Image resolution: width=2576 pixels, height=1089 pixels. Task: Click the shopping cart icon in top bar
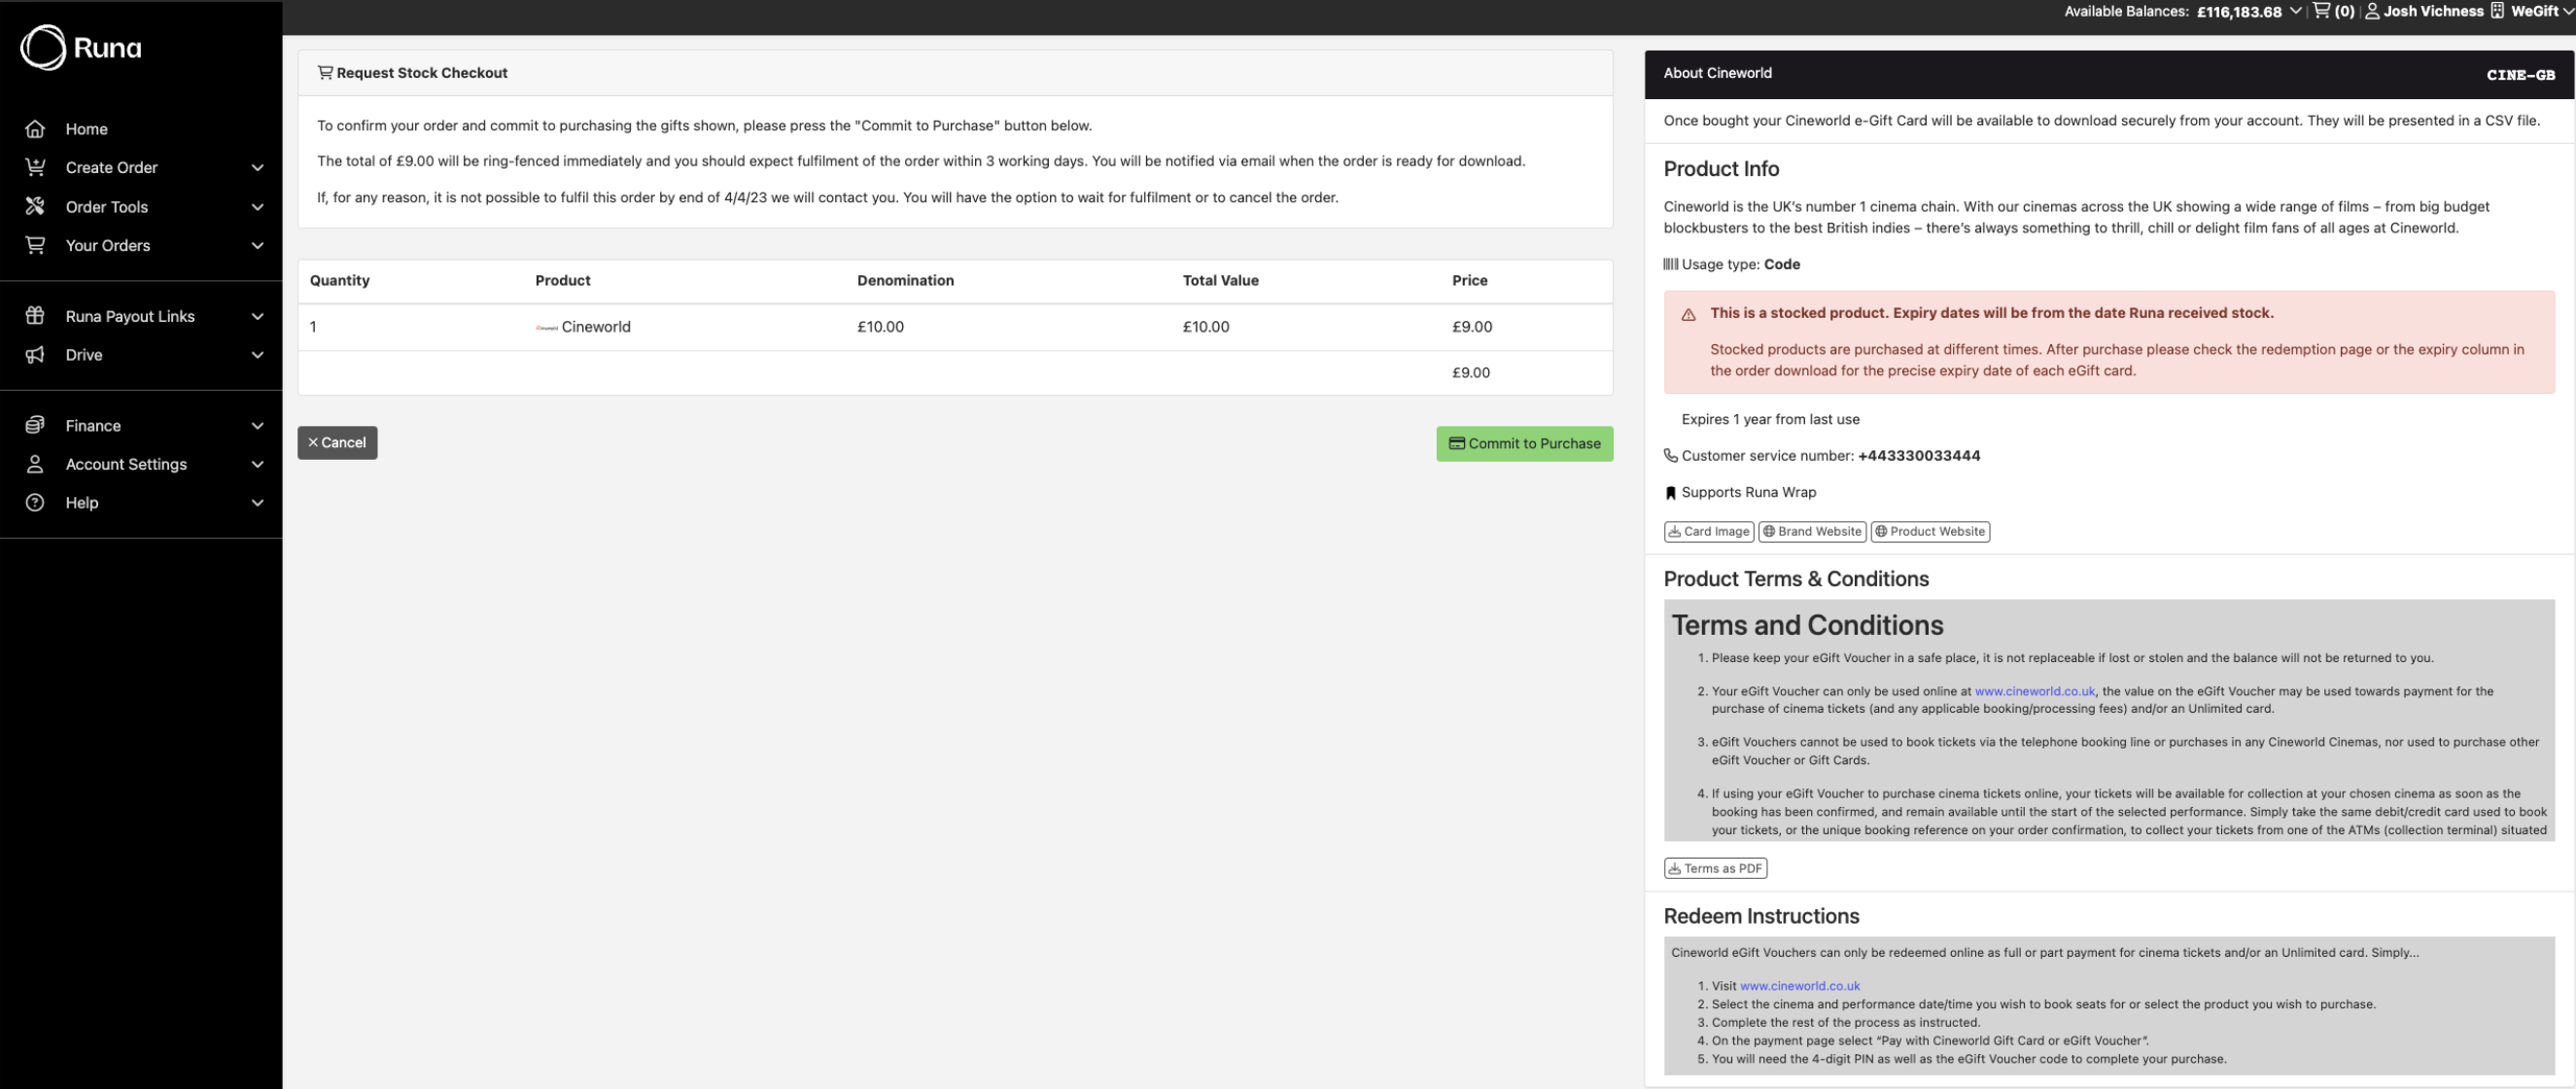(x=2321, y=11)
